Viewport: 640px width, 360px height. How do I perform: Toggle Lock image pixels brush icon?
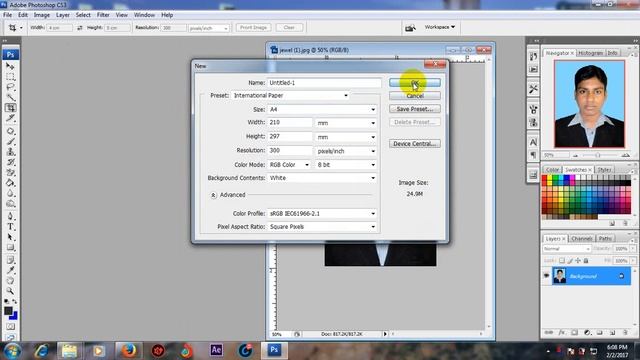click(570, 260)
